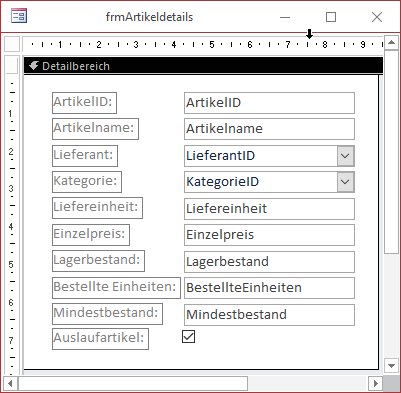Click the 'ArtikelID:' label
The image size is (401, 393).
(84, 103)
